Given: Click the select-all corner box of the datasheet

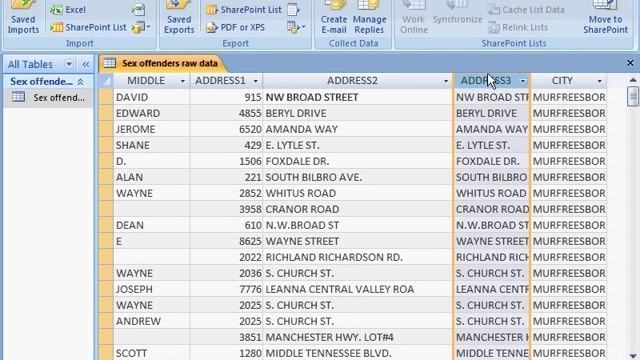Looking at the screenshot, I should (106, 81).
